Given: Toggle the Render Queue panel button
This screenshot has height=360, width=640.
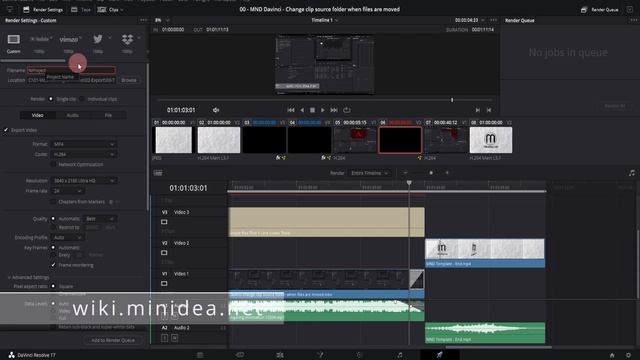Looking at the screenshot, I should coord(599,10).
